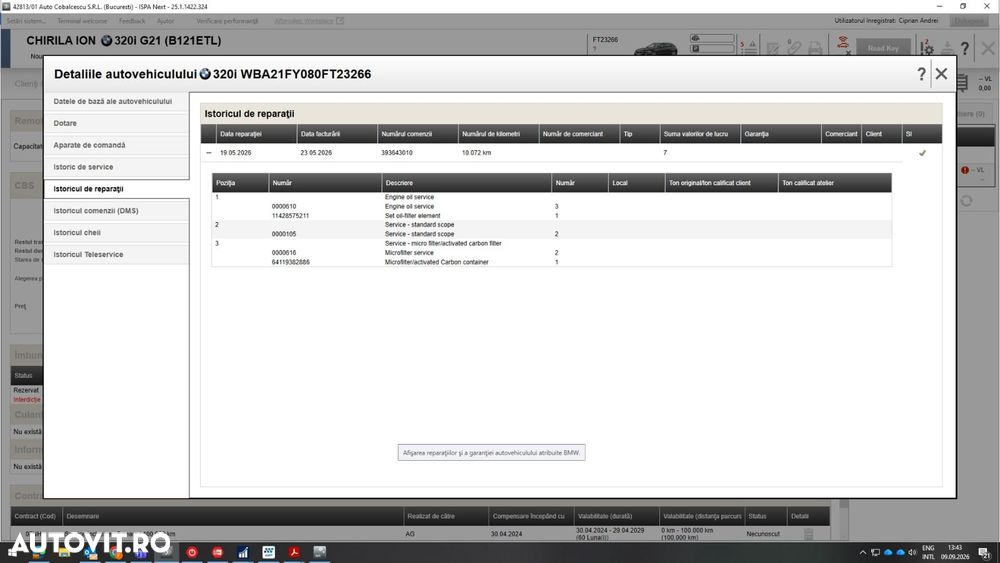1000x563 pixels.
Task: Open the red square app in taskbar
Action: tap(217, 552)
